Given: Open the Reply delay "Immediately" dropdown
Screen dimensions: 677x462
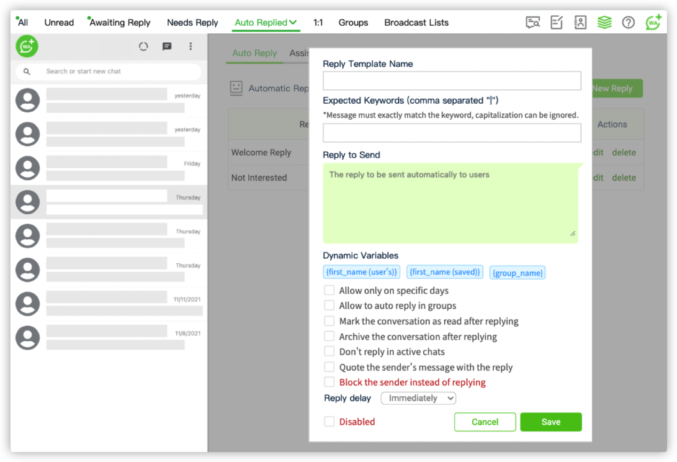Looking at the screenshot, I should (x=418, y=398).
